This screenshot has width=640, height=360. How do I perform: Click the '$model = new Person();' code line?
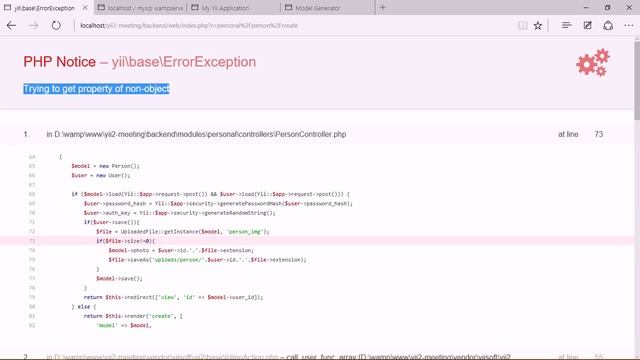click(105, 166)
